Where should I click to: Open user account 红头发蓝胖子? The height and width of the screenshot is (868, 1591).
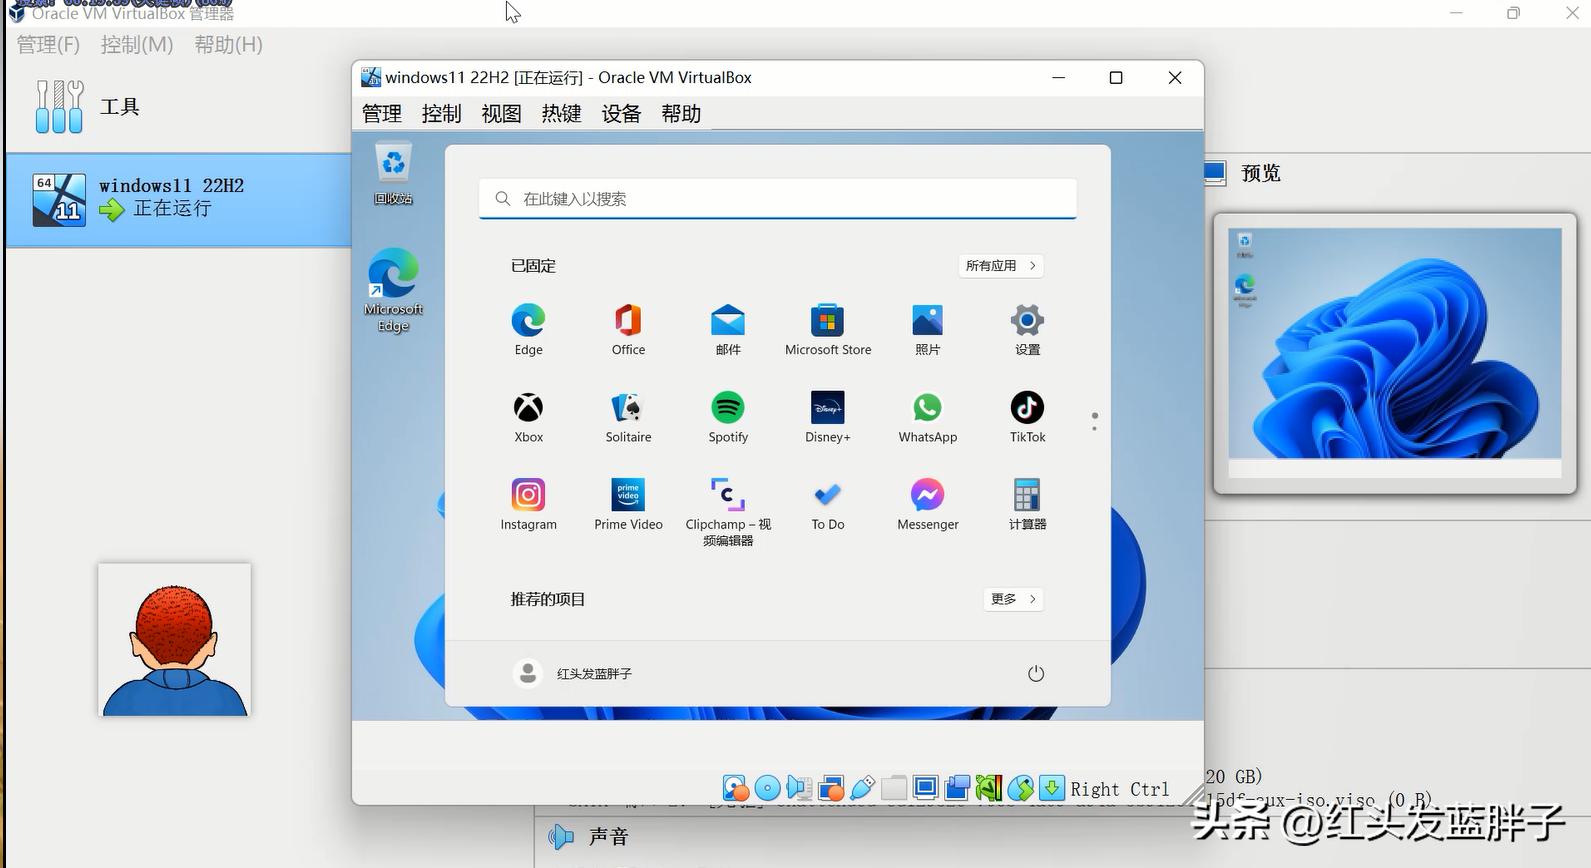pyautogui.click(x=573, y=673)
